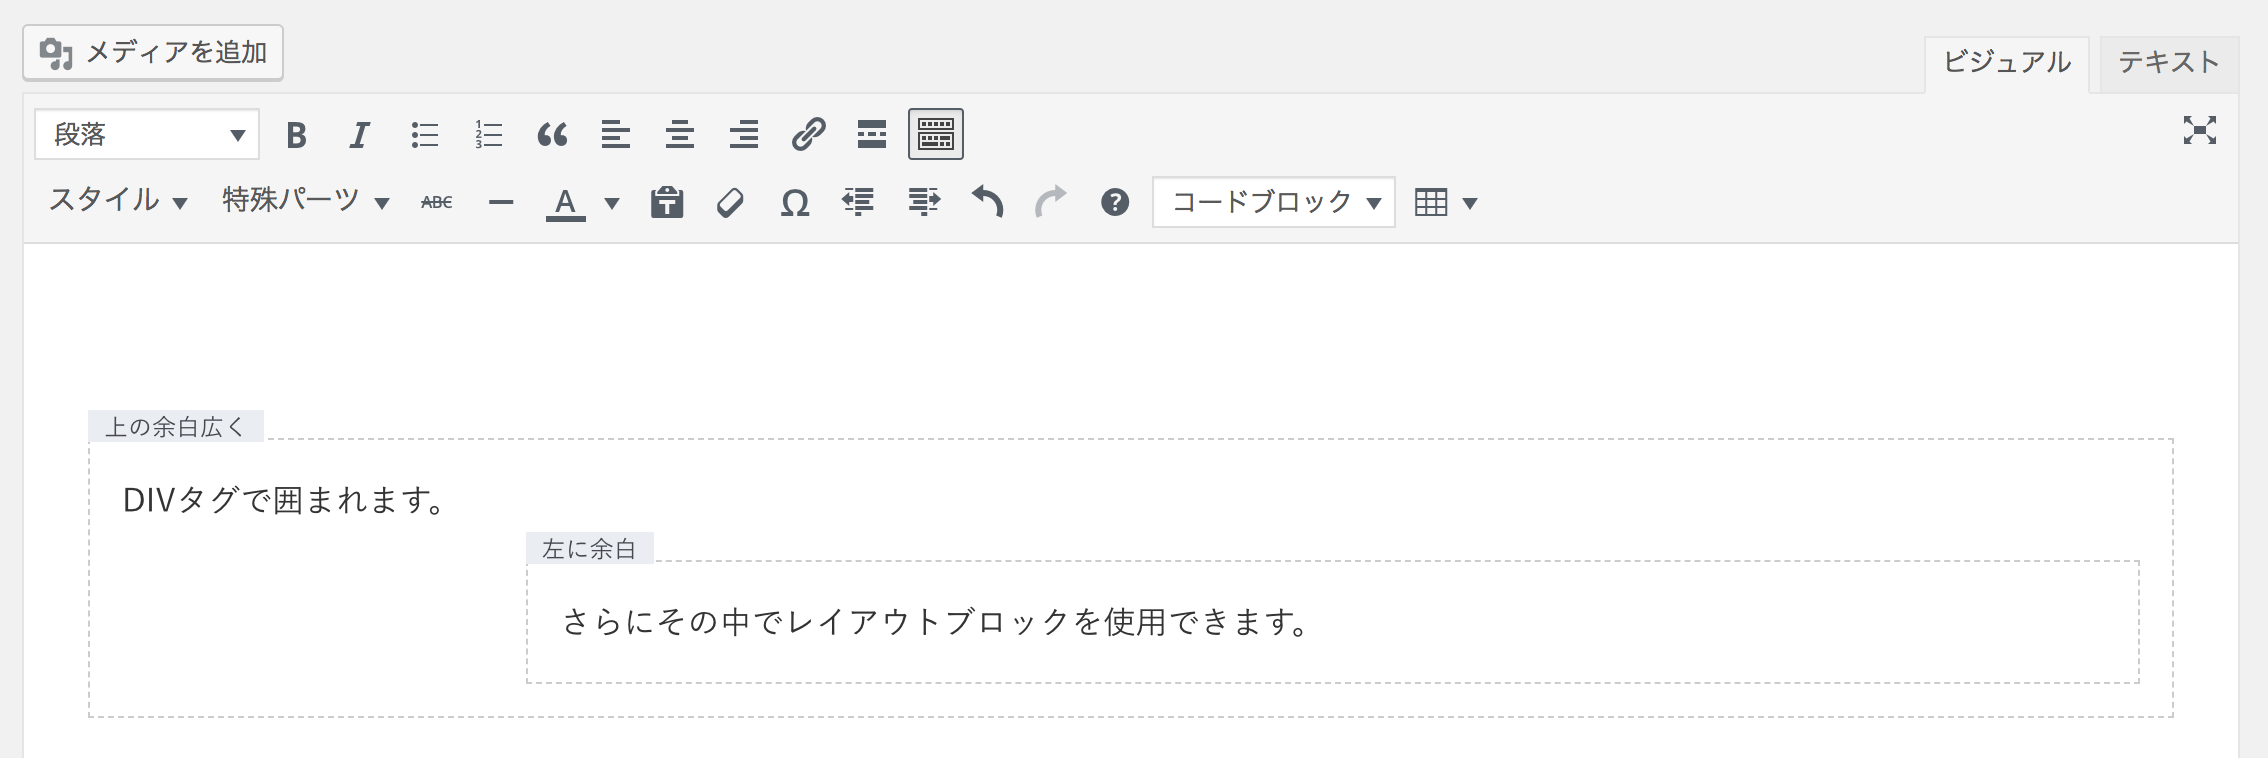
Task: Apply strikethrough formatting
Action: pos(437,202)
